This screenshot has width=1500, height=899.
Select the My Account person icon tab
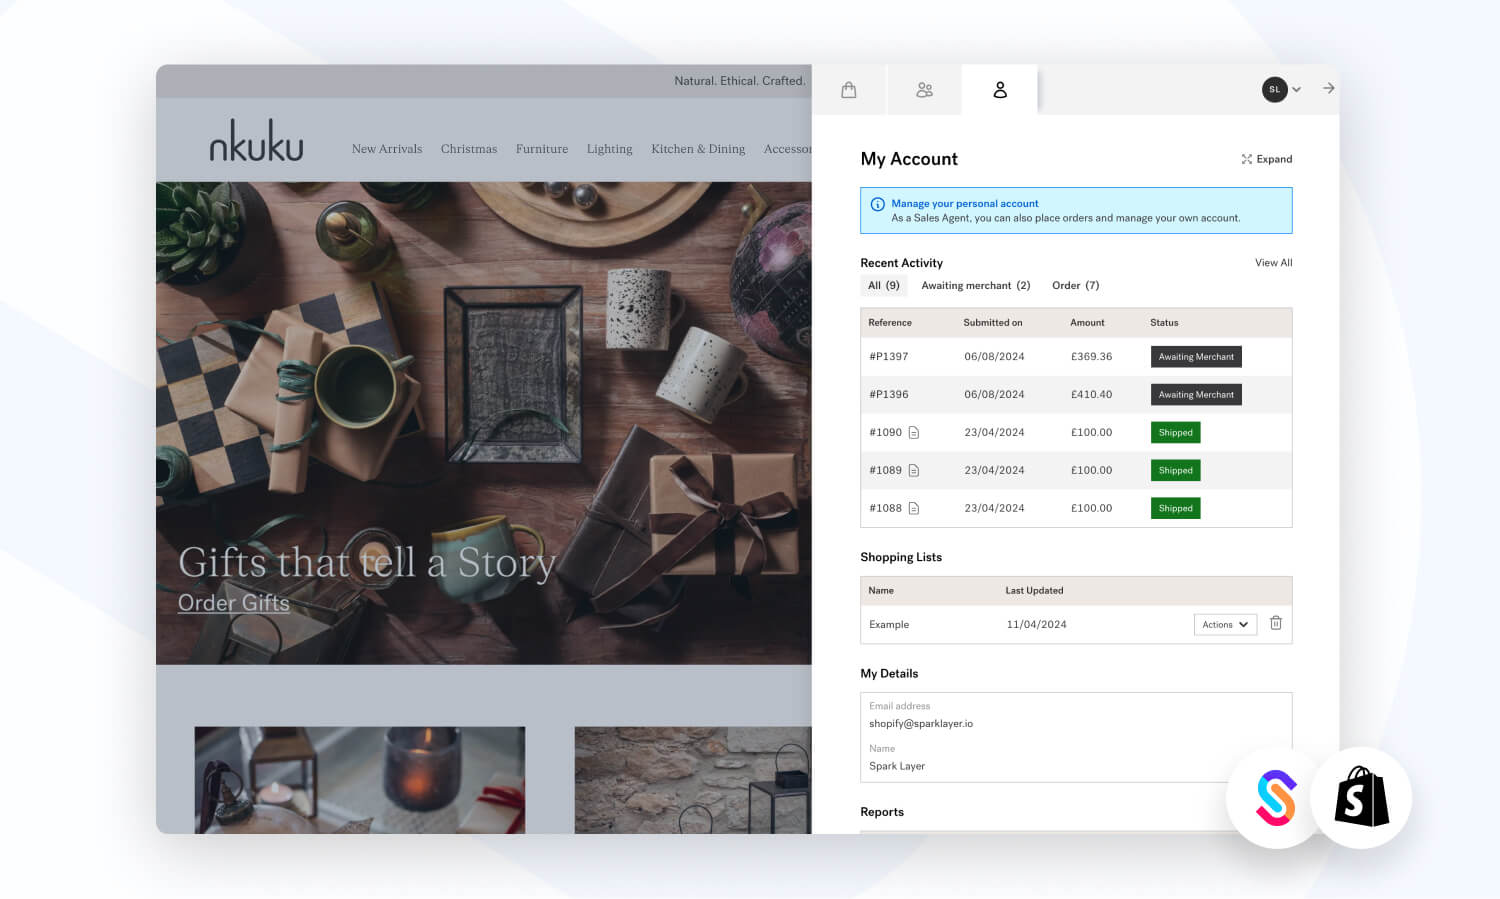[999, 90]
